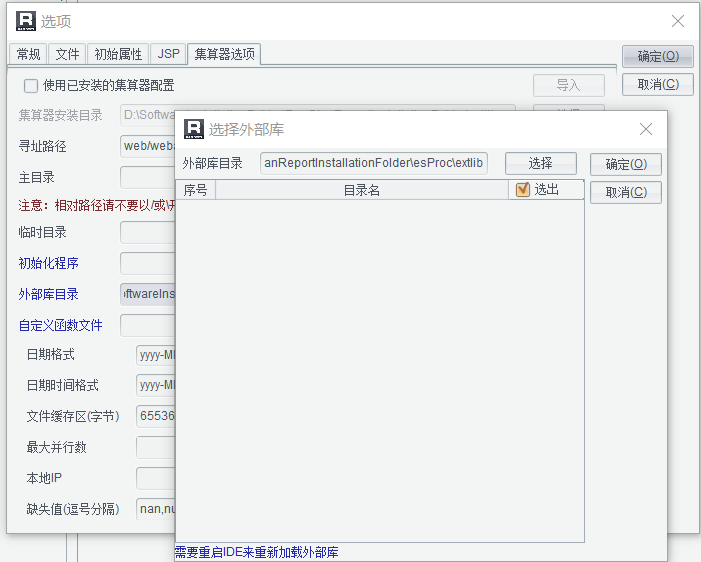Switch to the 常规 tab
Image resolution: width=701 pixels, height=562 pixels.
click(28, 54)
